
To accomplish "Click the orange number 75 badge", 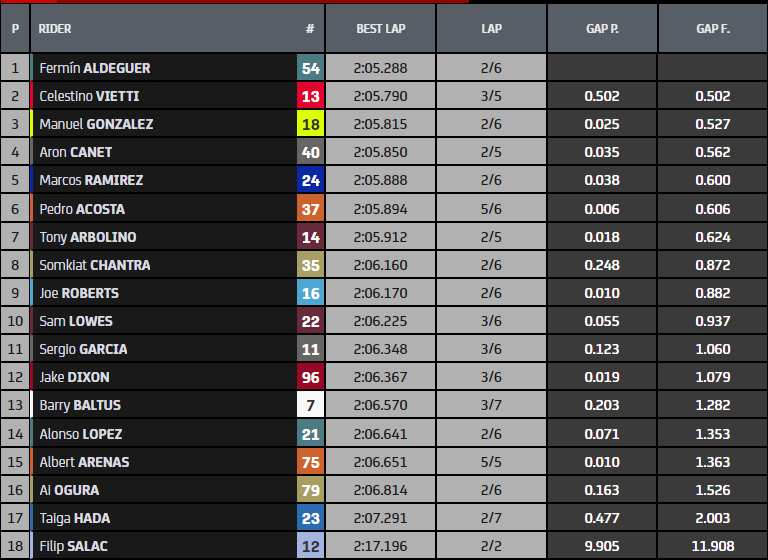I will tap(310, 462).
